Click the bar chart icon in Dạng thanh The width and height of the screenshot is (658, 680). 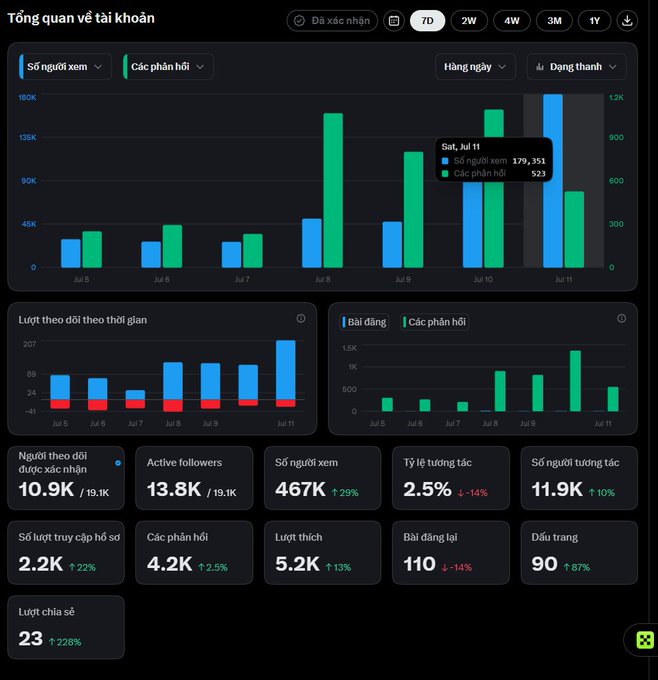pyautogui.click(x=540, y=67)
